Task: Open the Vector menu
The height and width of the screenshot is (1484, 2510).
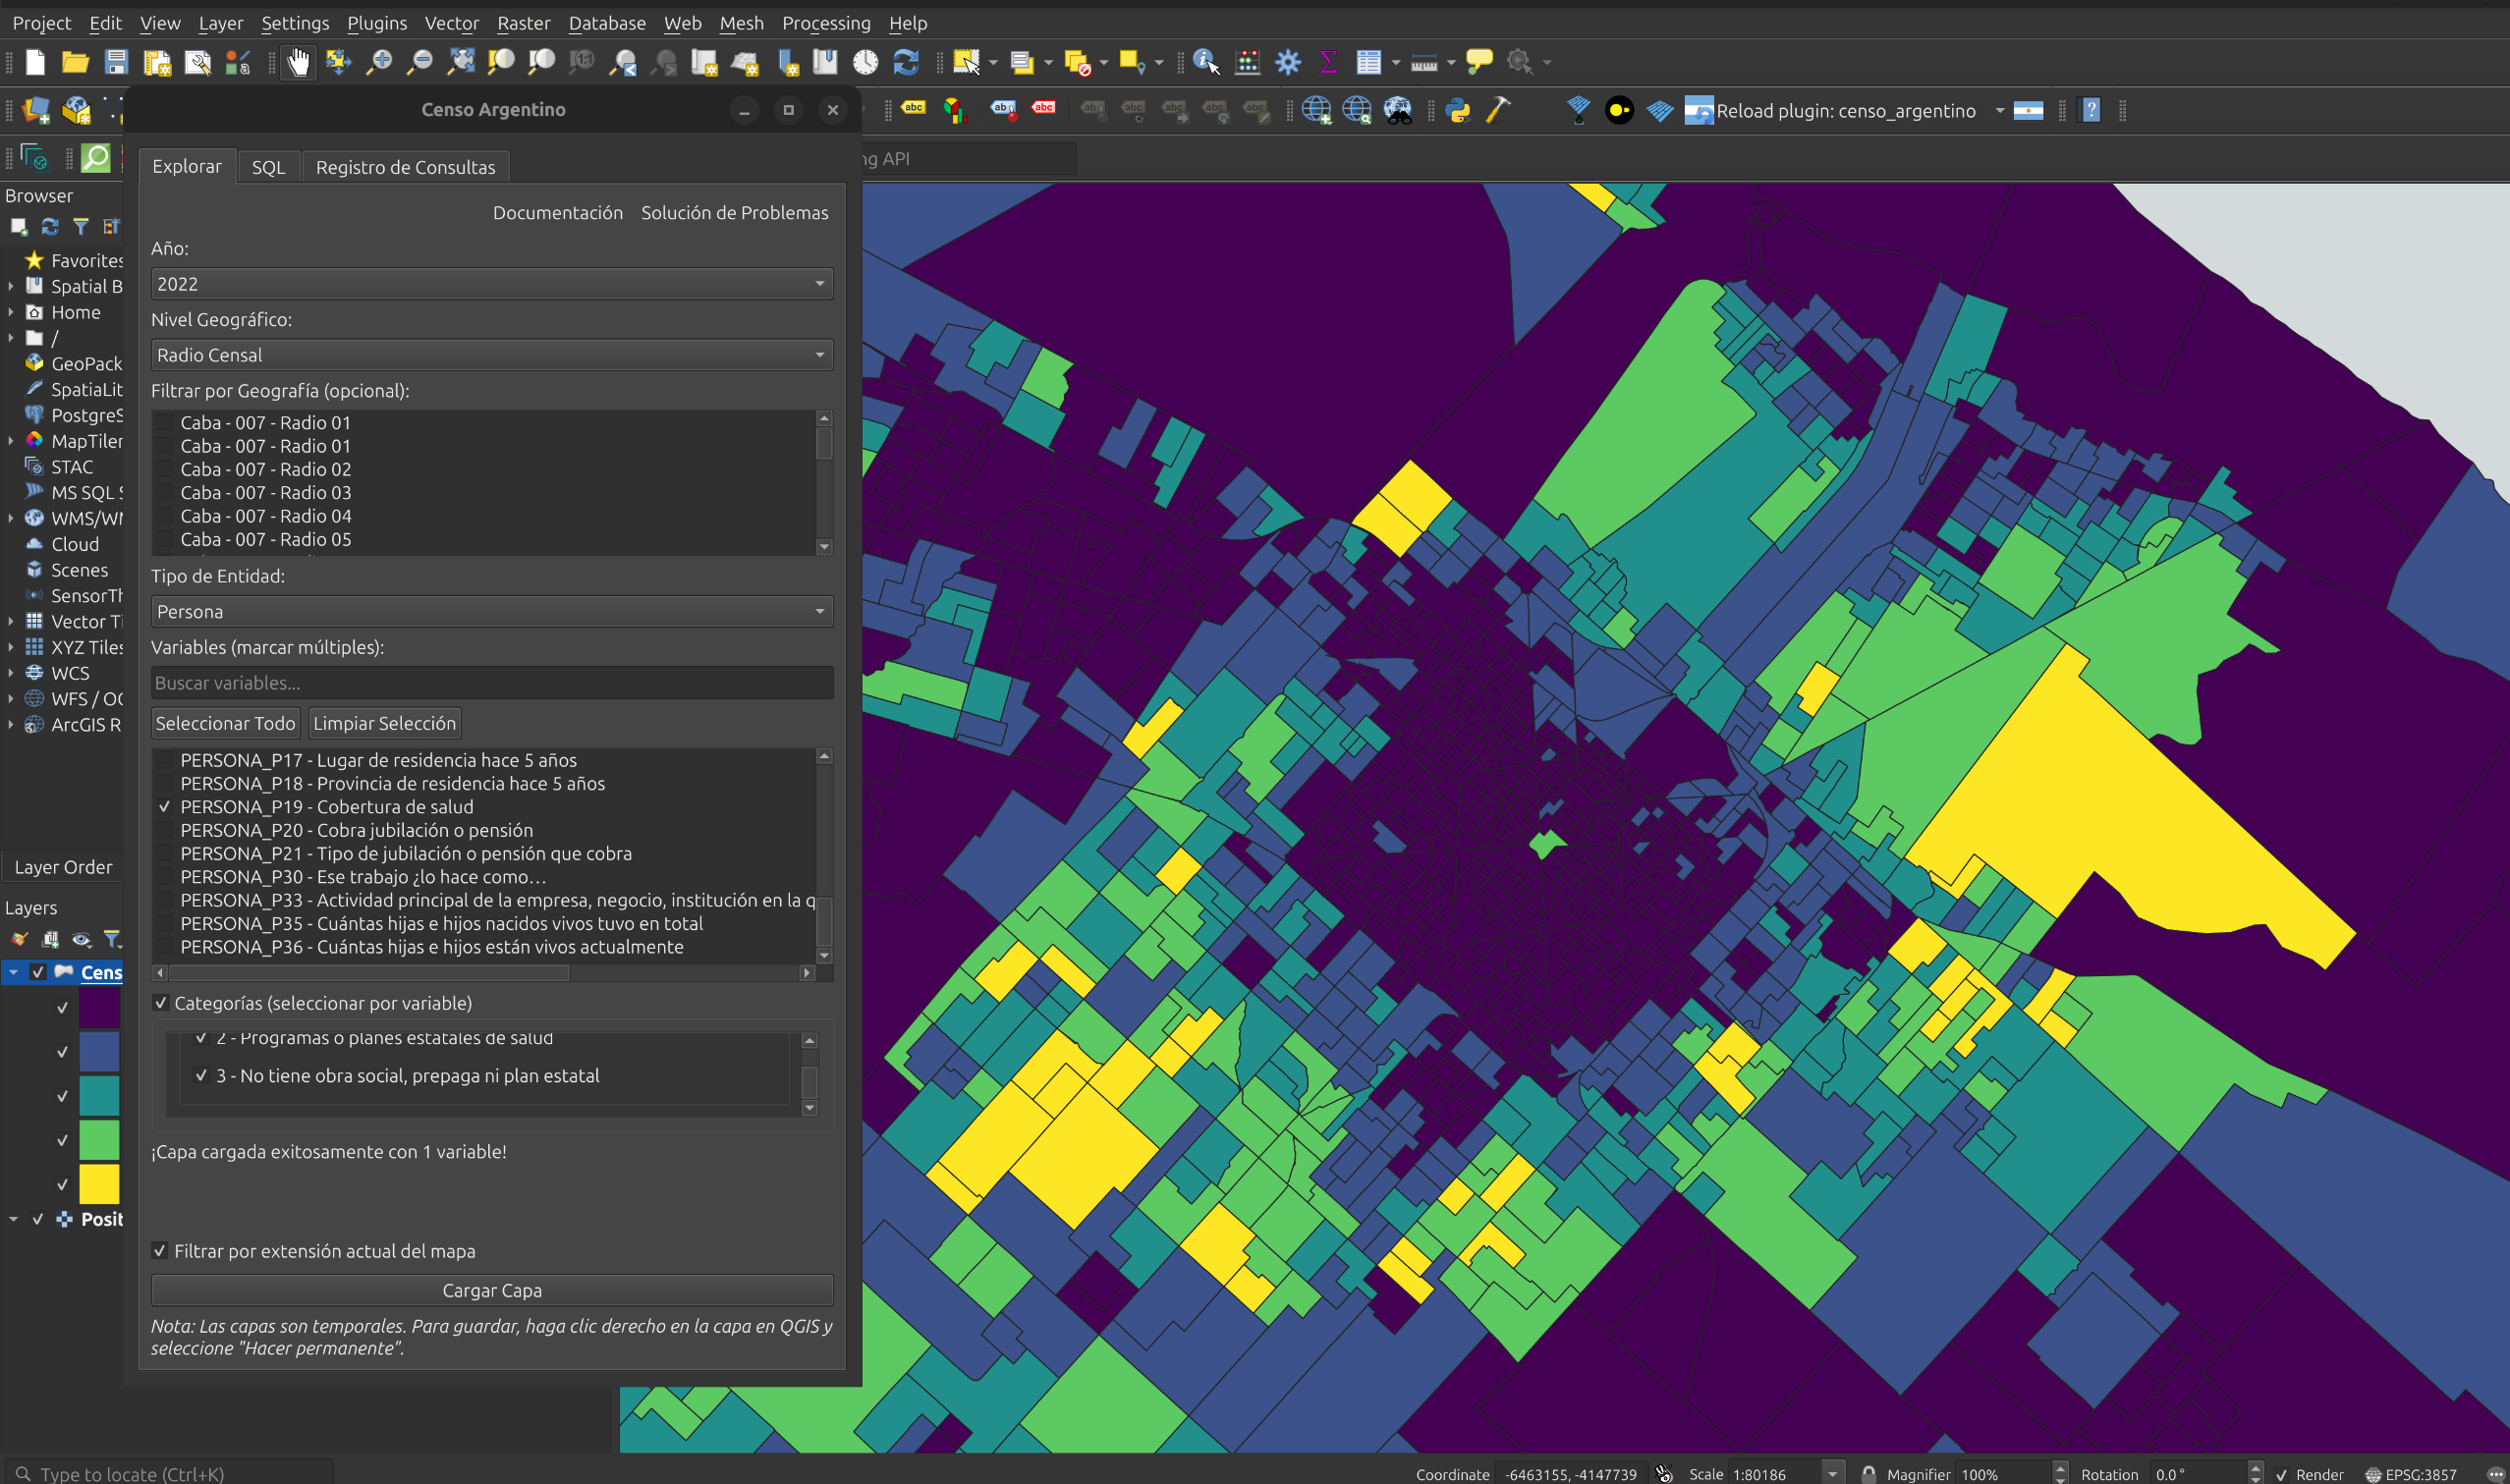Action: [x=452, y=23]
